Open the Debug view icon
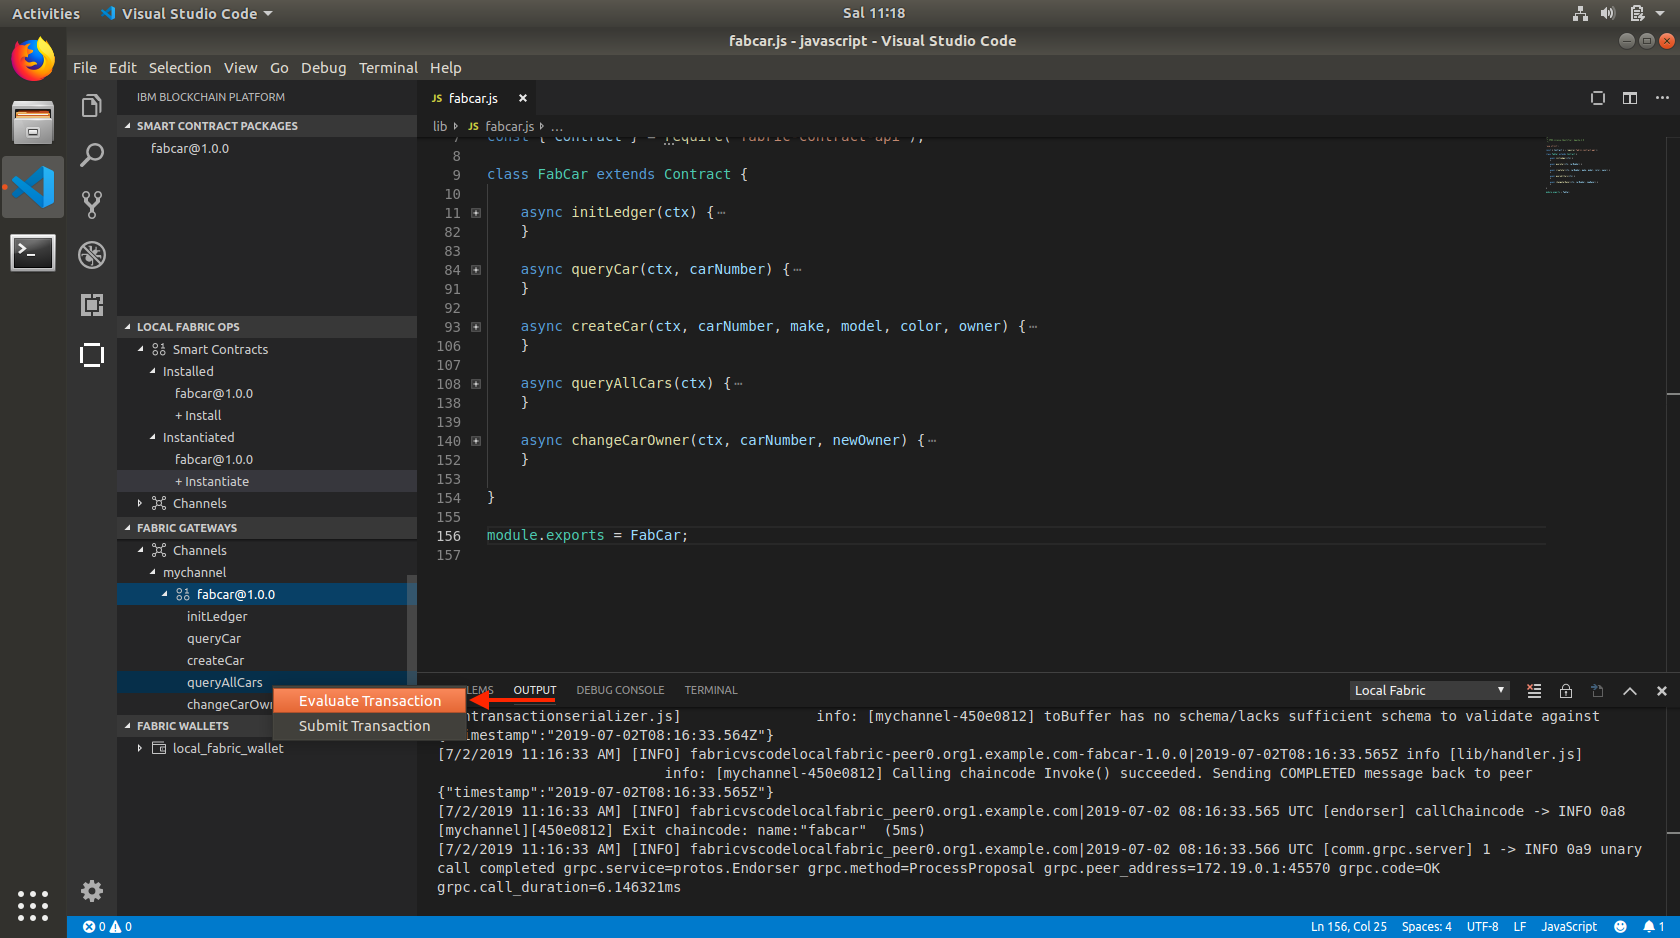 pos(92,255)
